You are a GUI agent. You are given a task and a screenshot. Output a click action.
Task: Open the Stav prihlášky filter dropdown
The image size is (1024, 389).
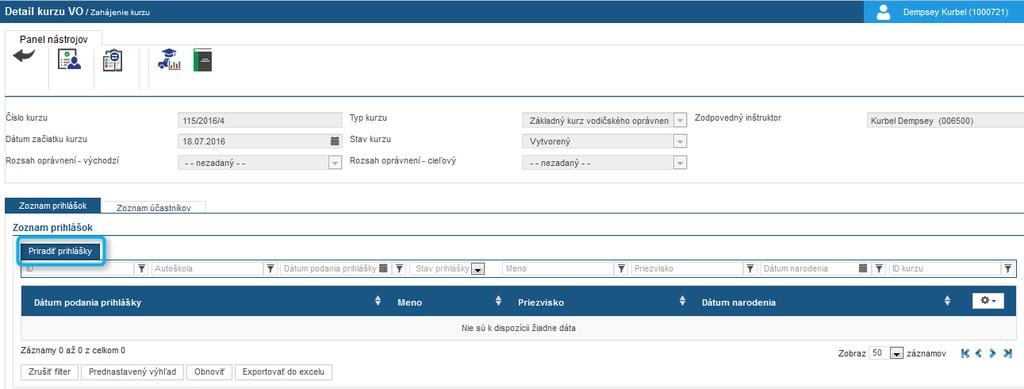(478, 269)
